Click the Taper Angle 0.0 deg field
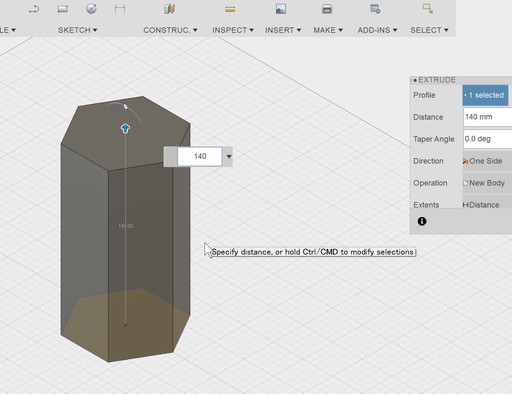This screenshot has width=512, height=394. click(x=488, y=139)
